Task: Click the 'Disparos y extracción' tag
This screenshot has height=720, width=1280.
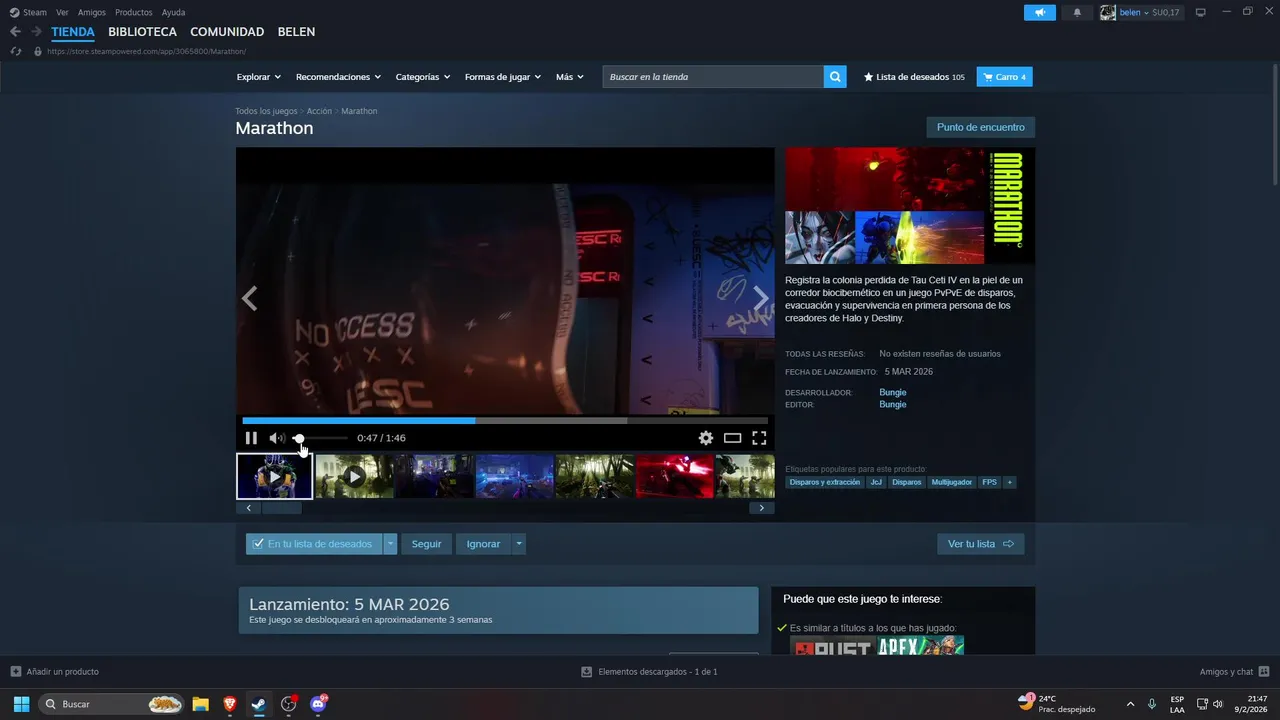Action: [x=825, y=482]
